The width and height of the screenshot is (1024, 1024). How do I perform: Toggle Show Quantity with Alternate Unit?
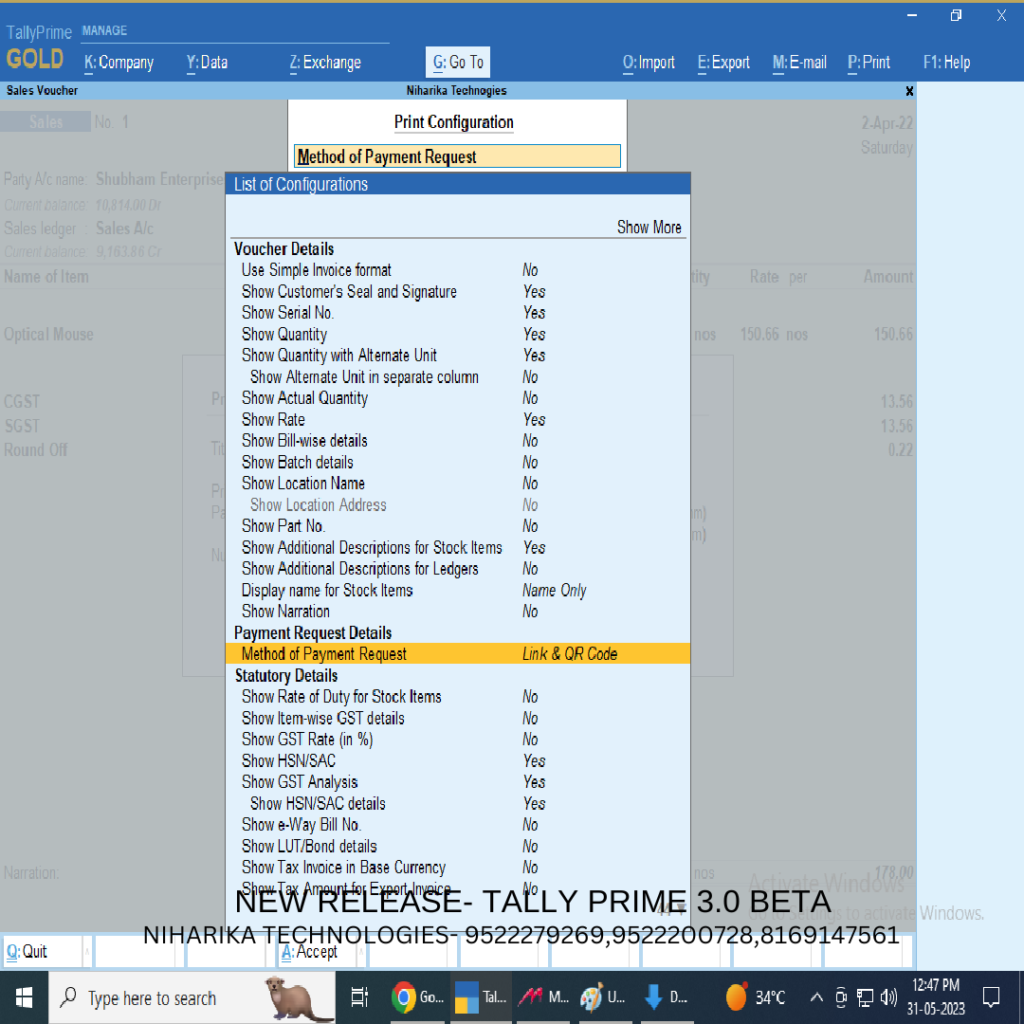[457, 356]
